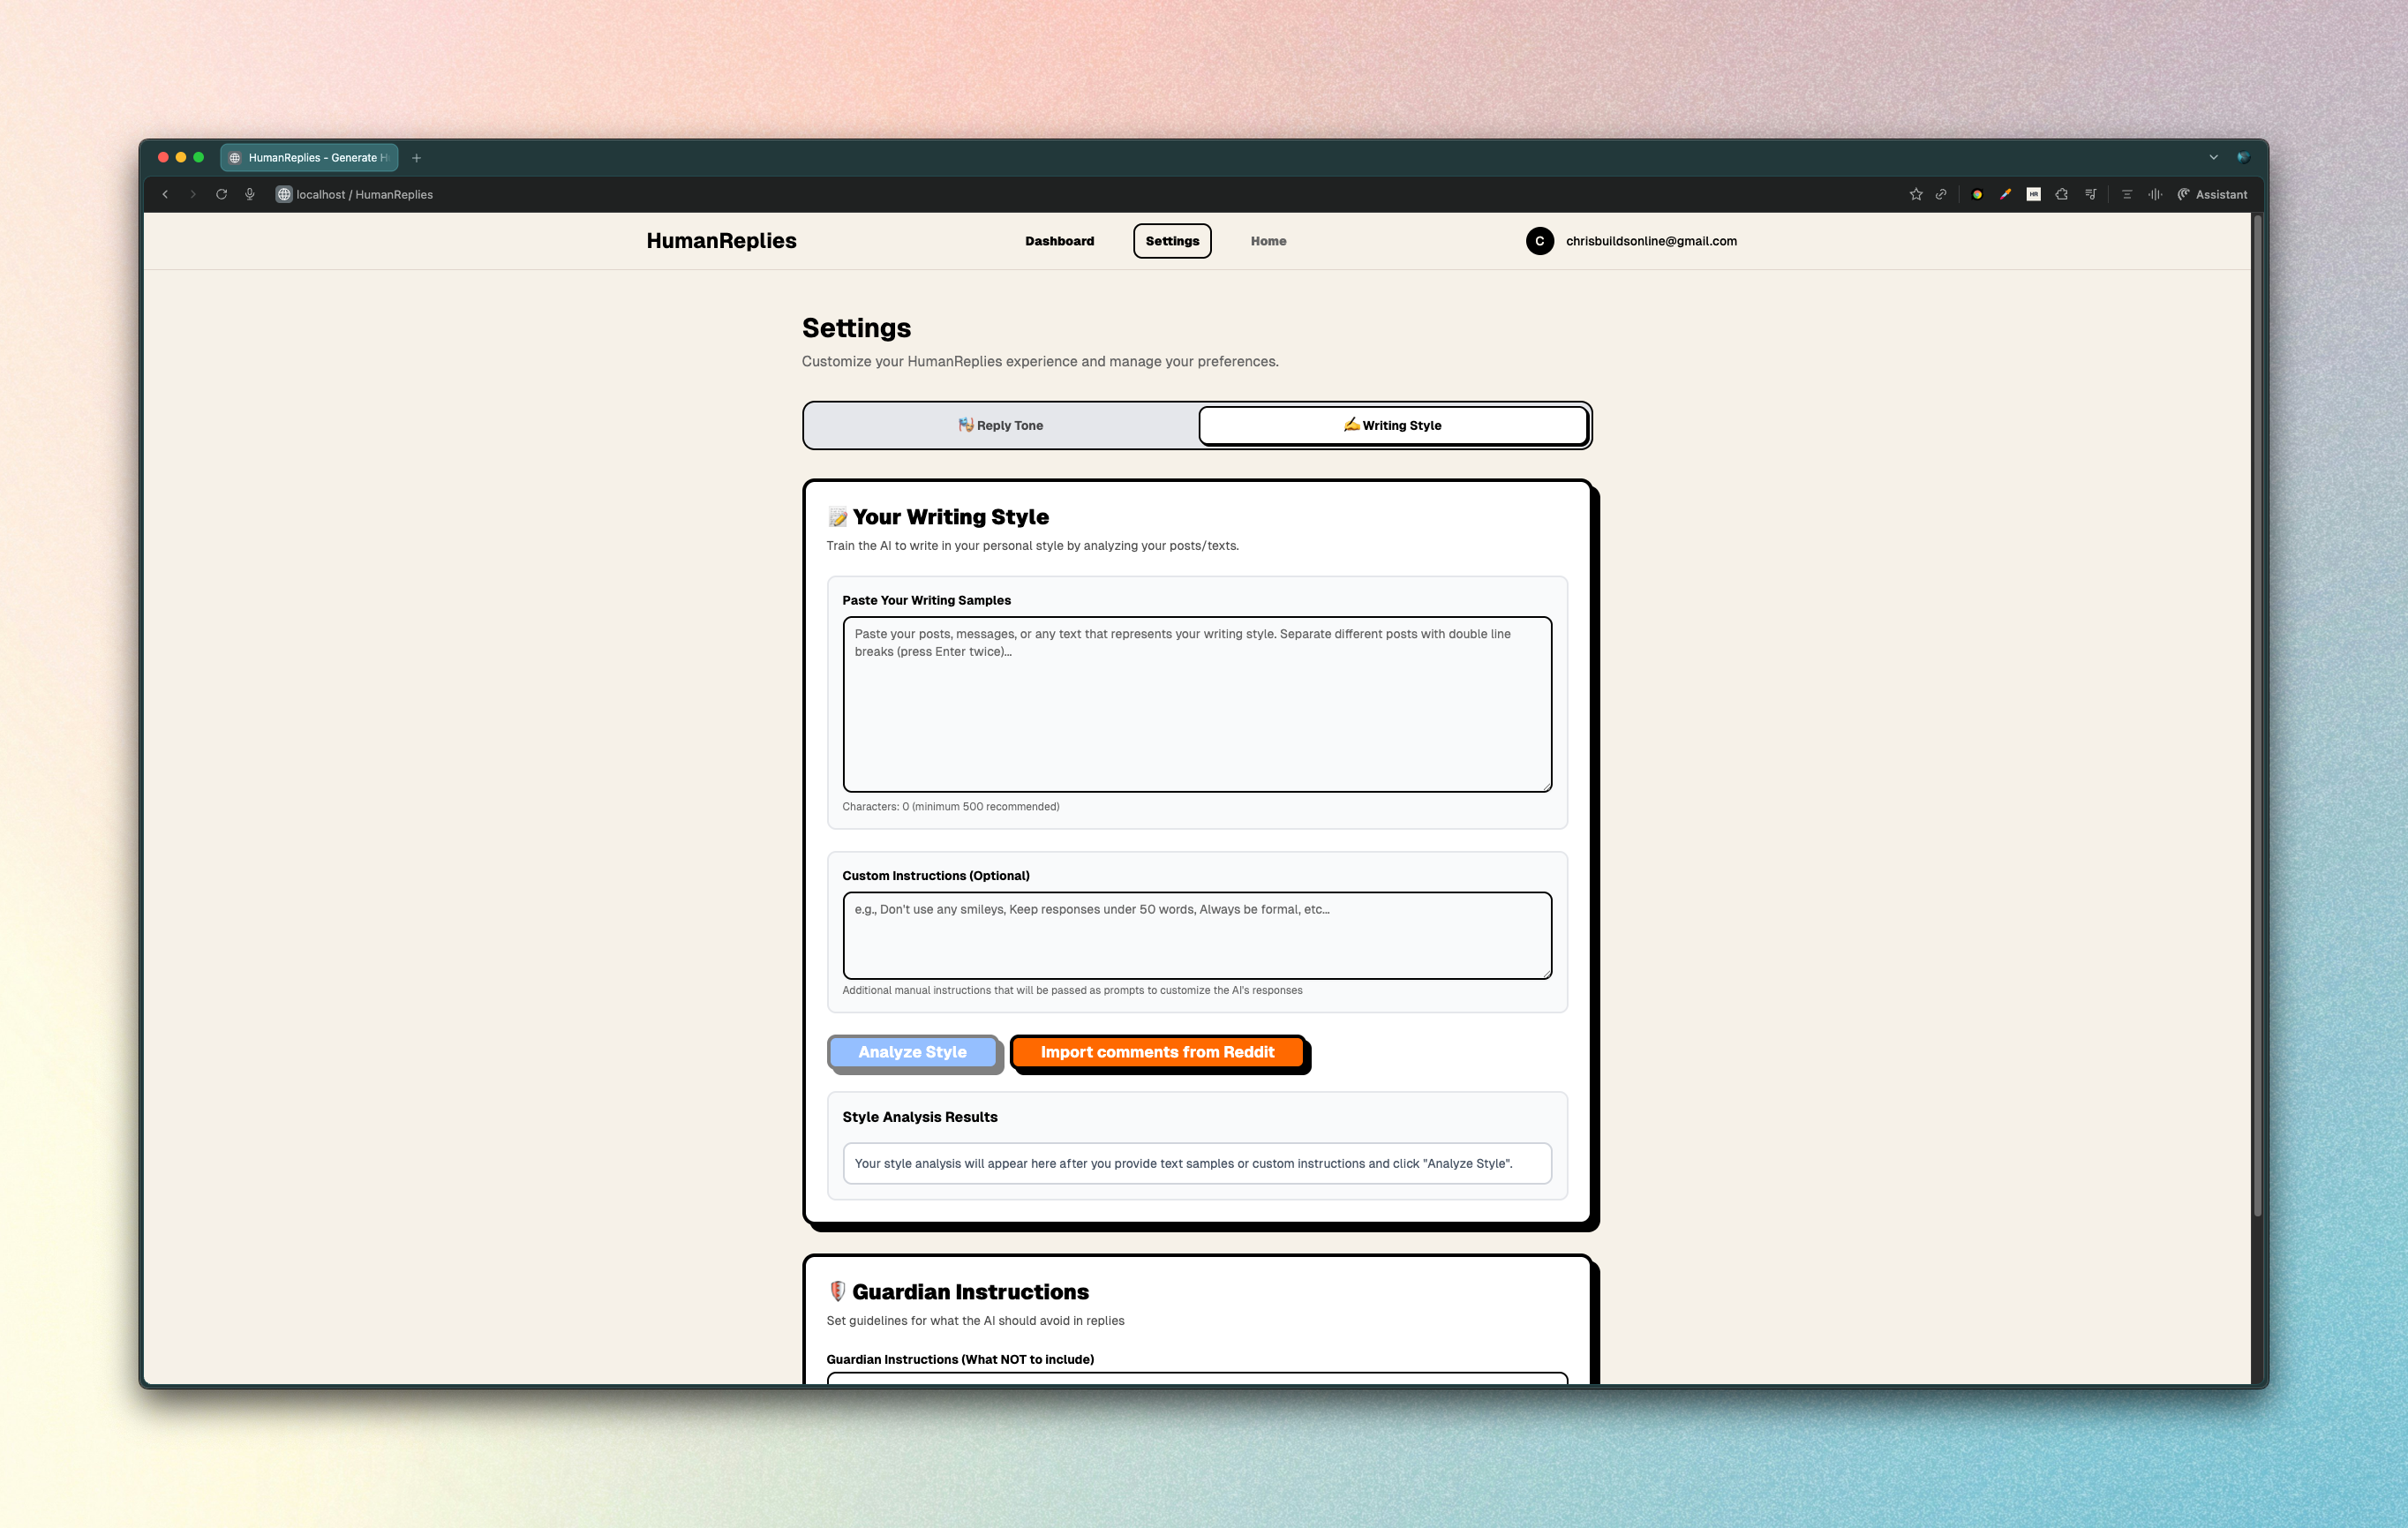
Task: Open the extensions puzzle piece menu
Action: 2061,195
